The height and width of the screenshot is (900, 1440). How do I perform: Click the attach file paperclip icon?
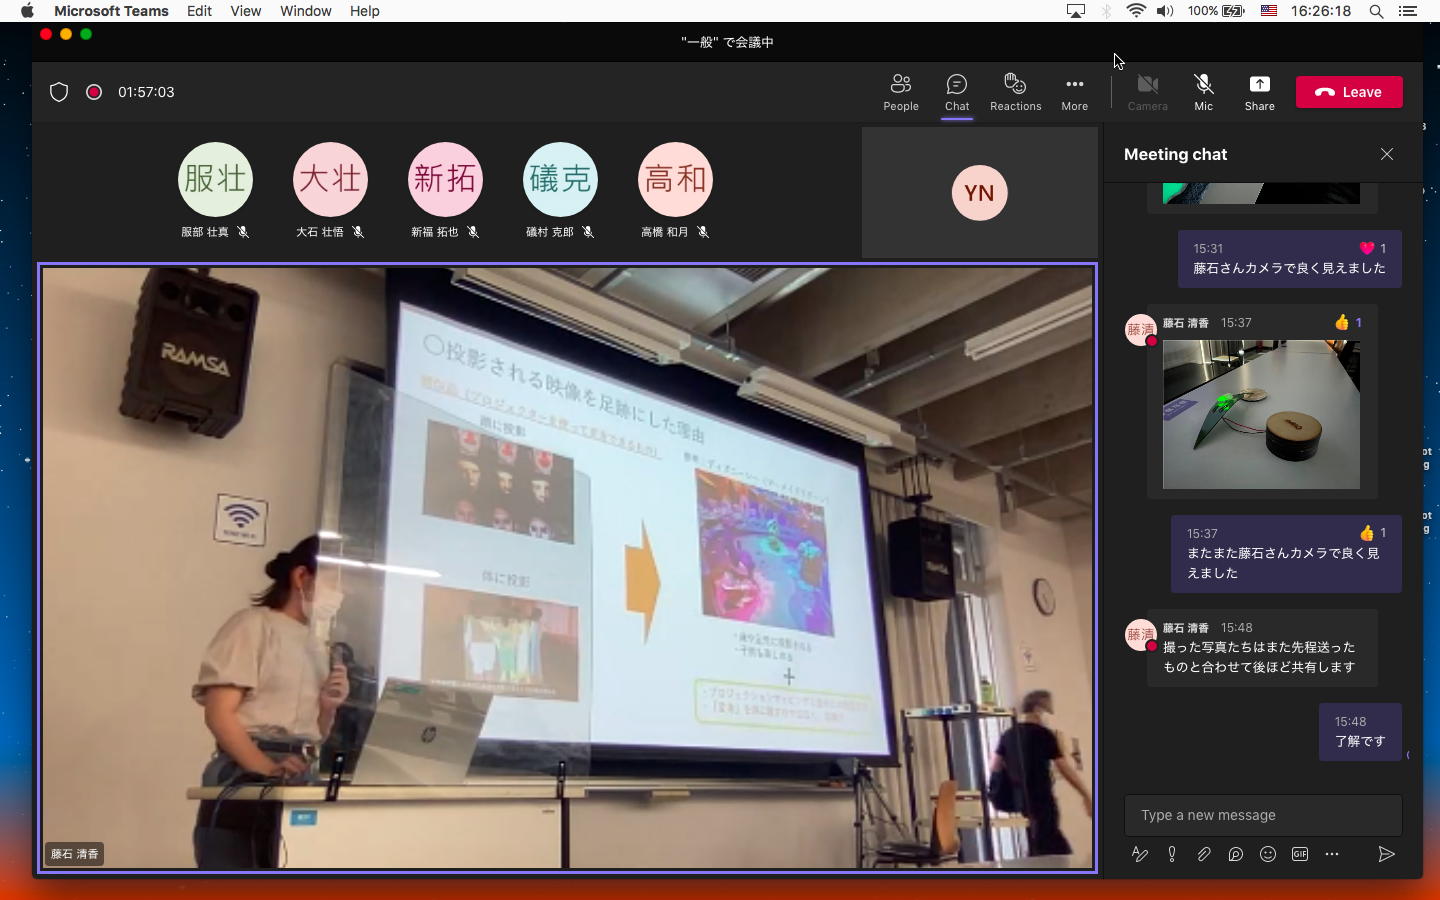tap(1204, 854)
